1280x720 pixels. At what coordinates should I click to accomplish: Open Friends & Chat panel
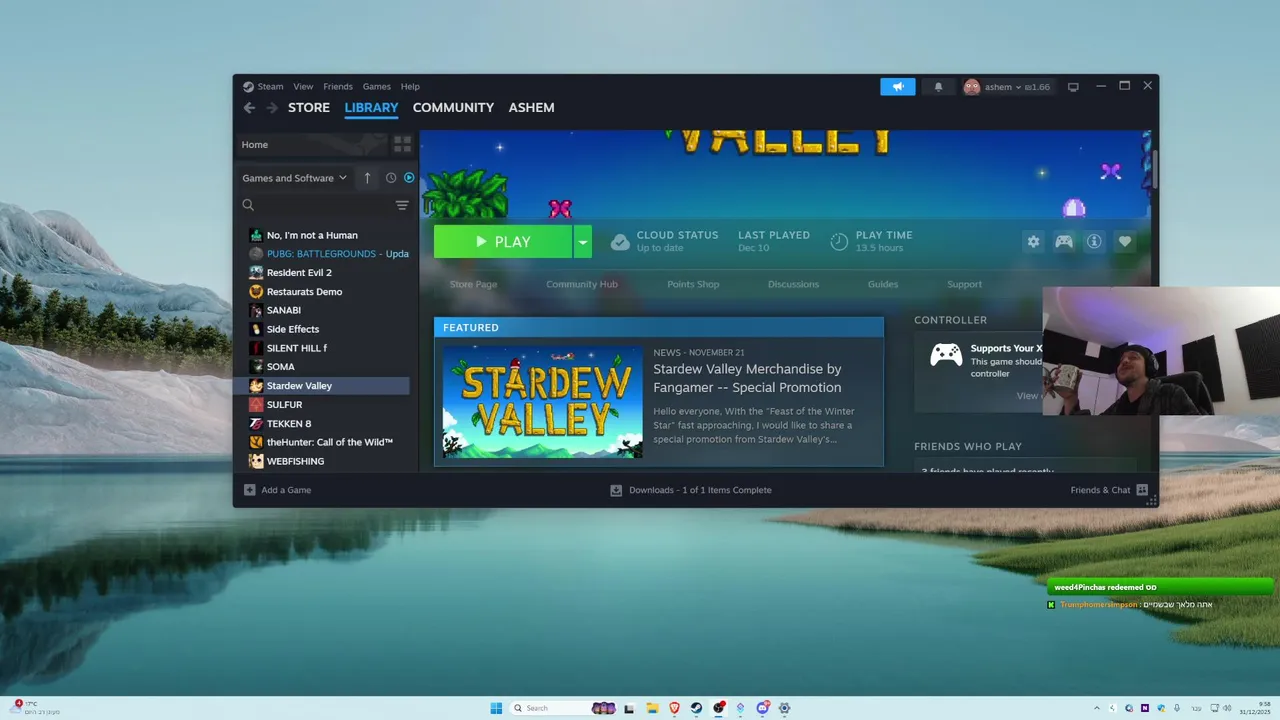click(x=1109, y=490)
